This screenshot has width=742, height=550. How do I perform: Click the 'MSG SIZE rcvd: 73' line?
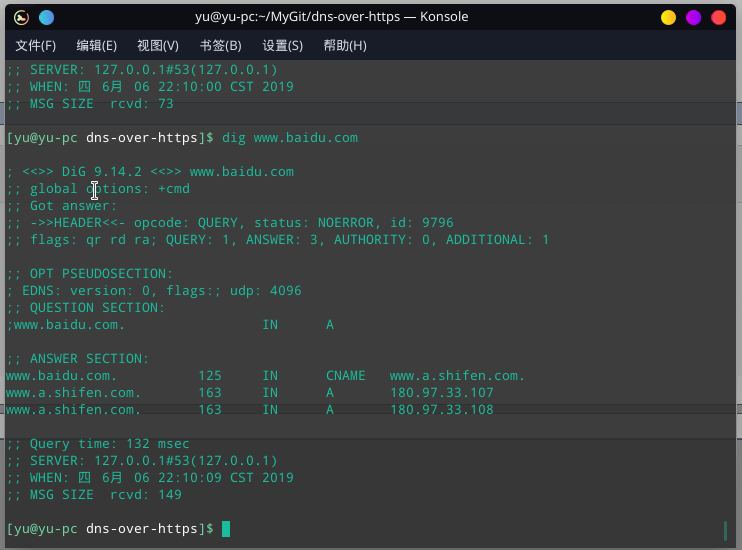click(x=90, y=104)
